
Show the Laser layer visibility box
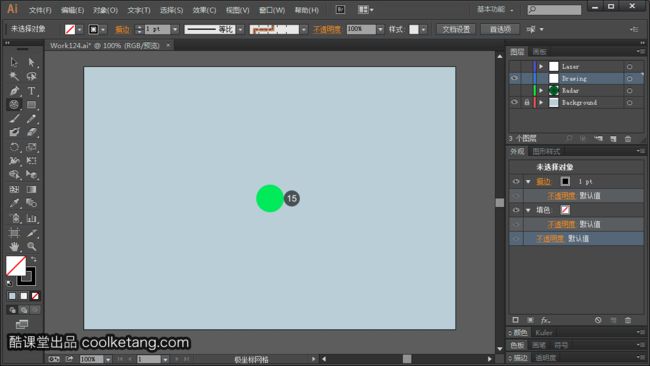pos(514,66)
